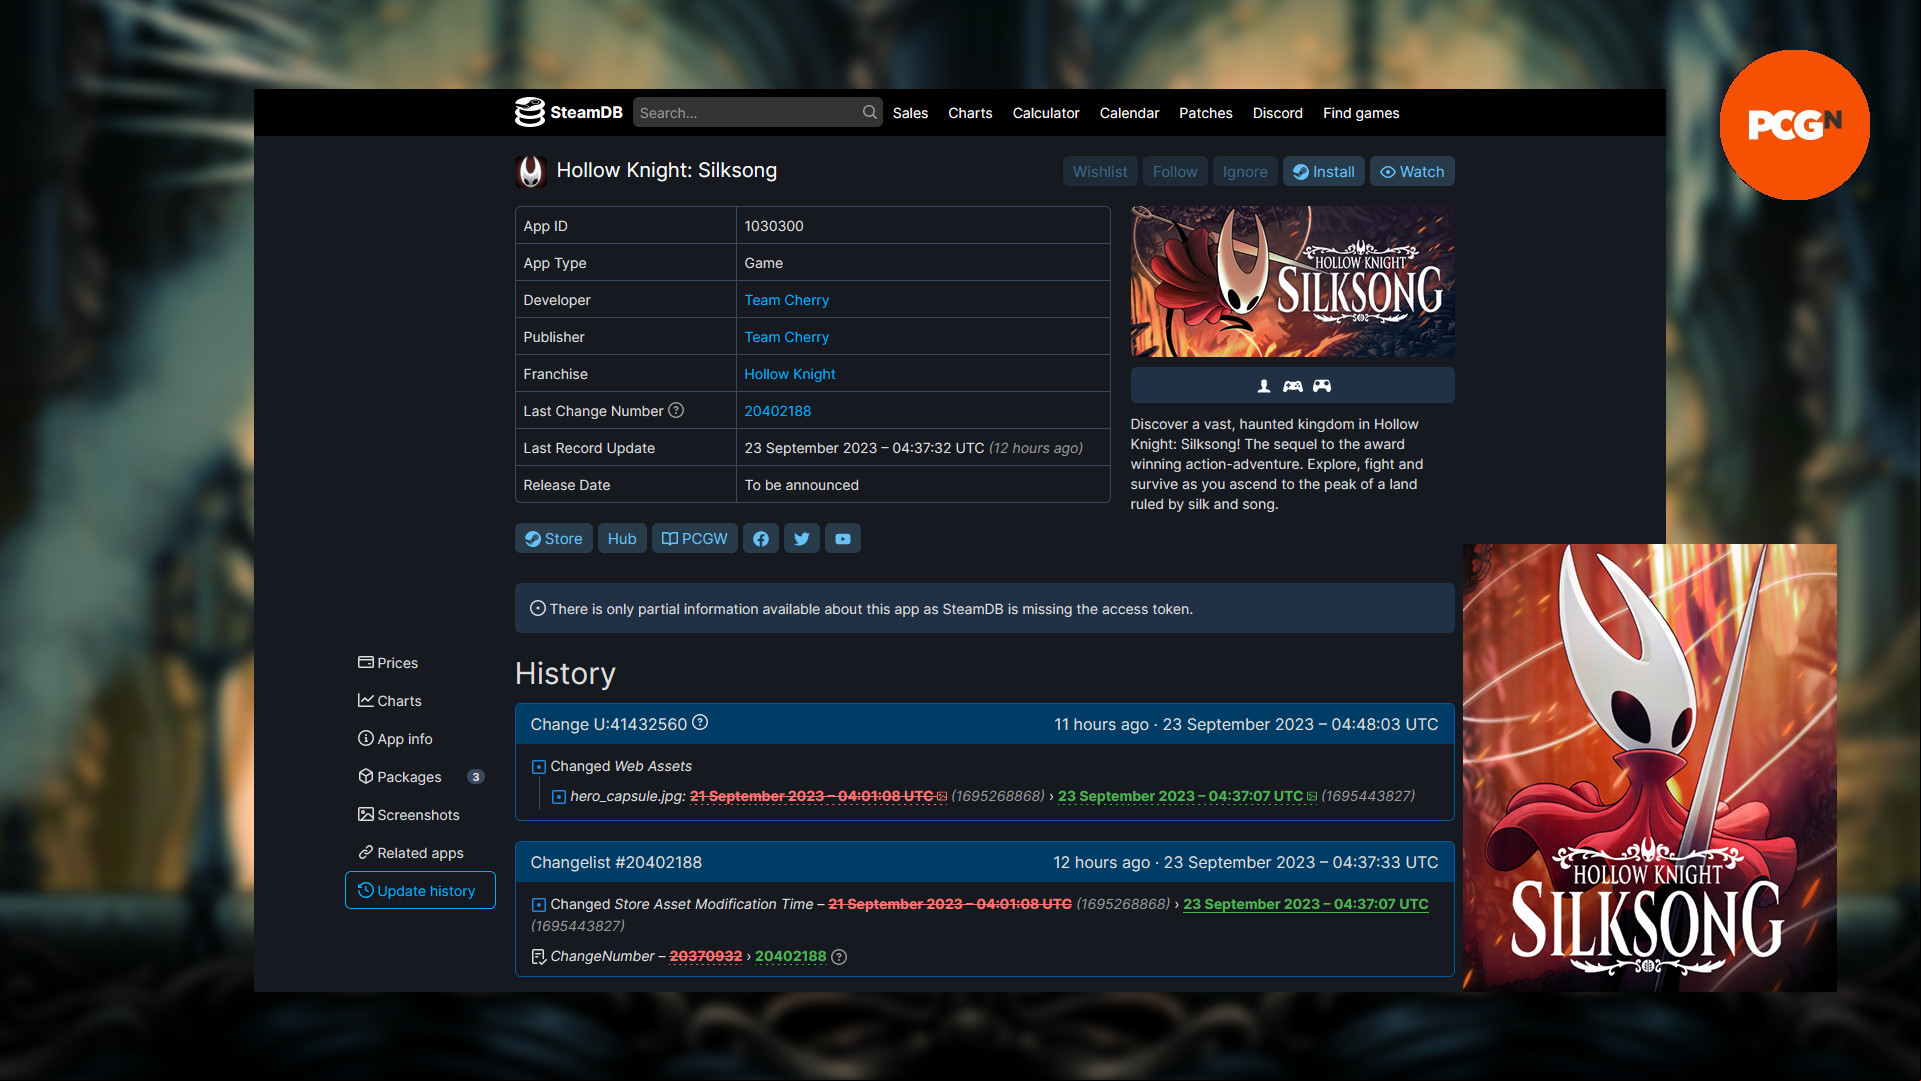
Task: Open the Twitter link icon
Action: (802, 538)
